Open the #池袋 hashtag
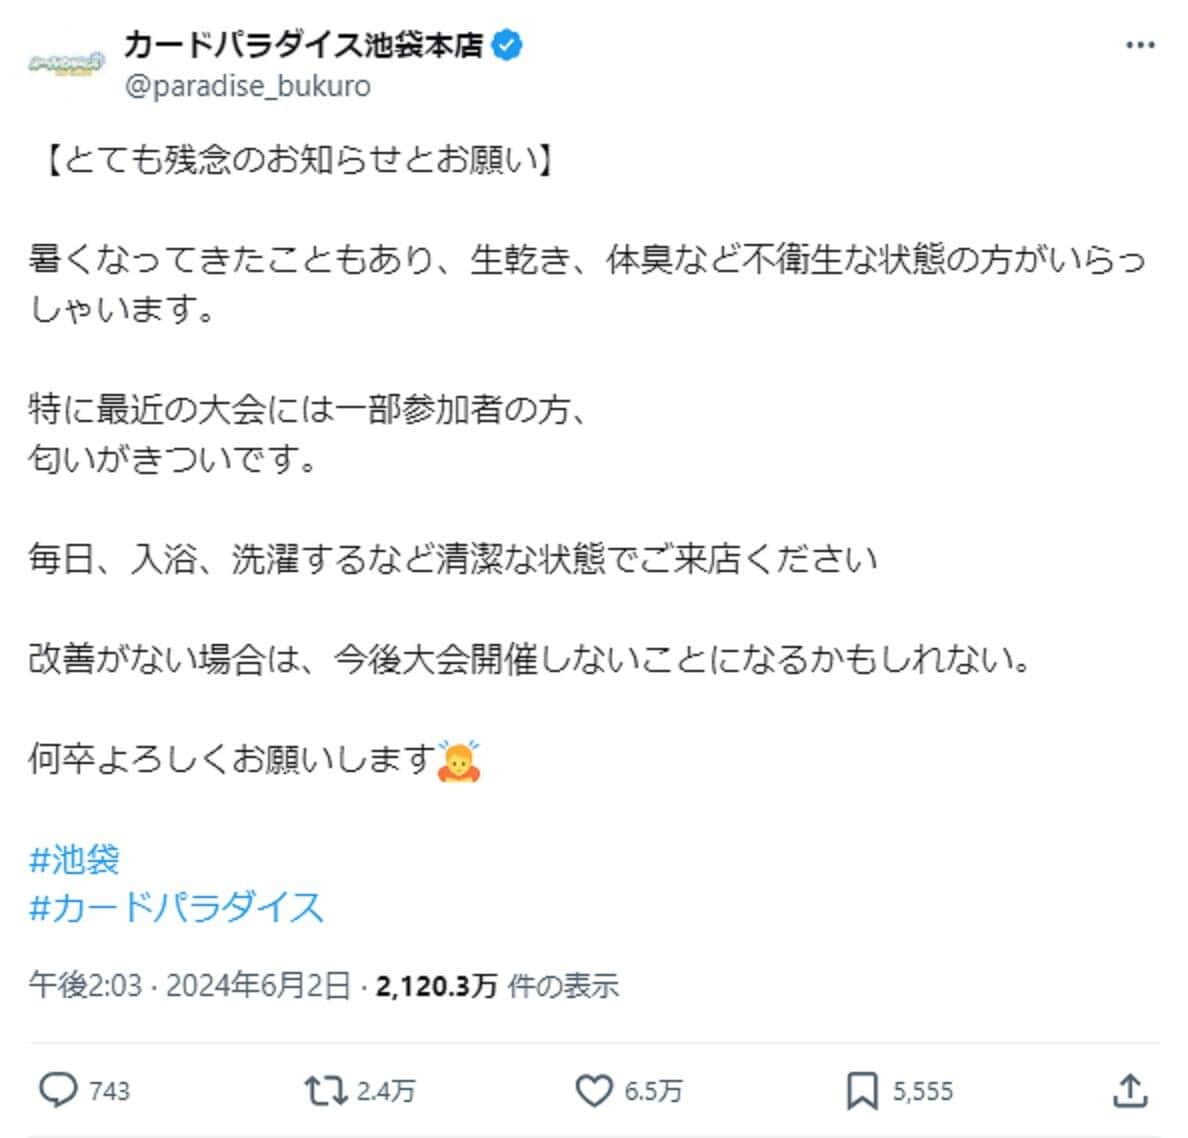The image size is (1188, 1138). [75, 859]
